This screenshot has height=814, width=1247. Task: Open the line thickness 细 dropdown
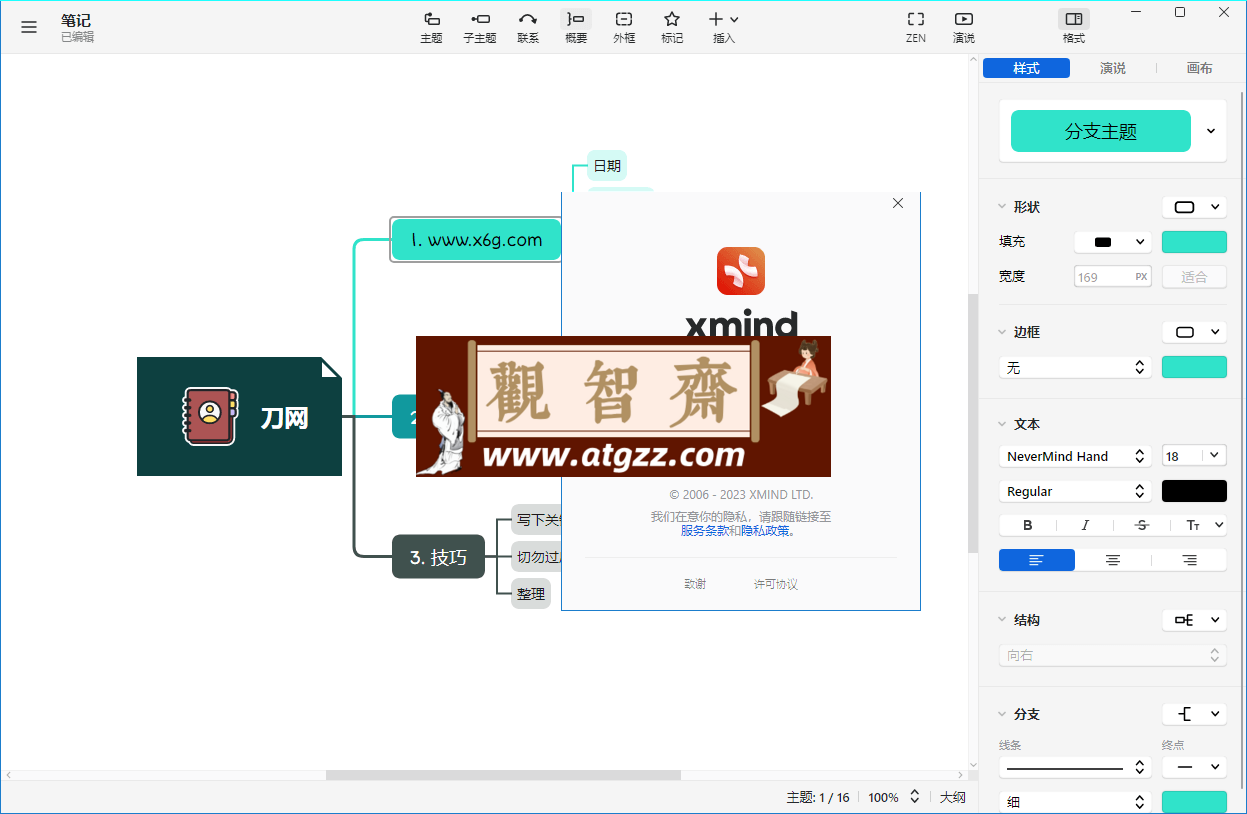coord(1075,802)
